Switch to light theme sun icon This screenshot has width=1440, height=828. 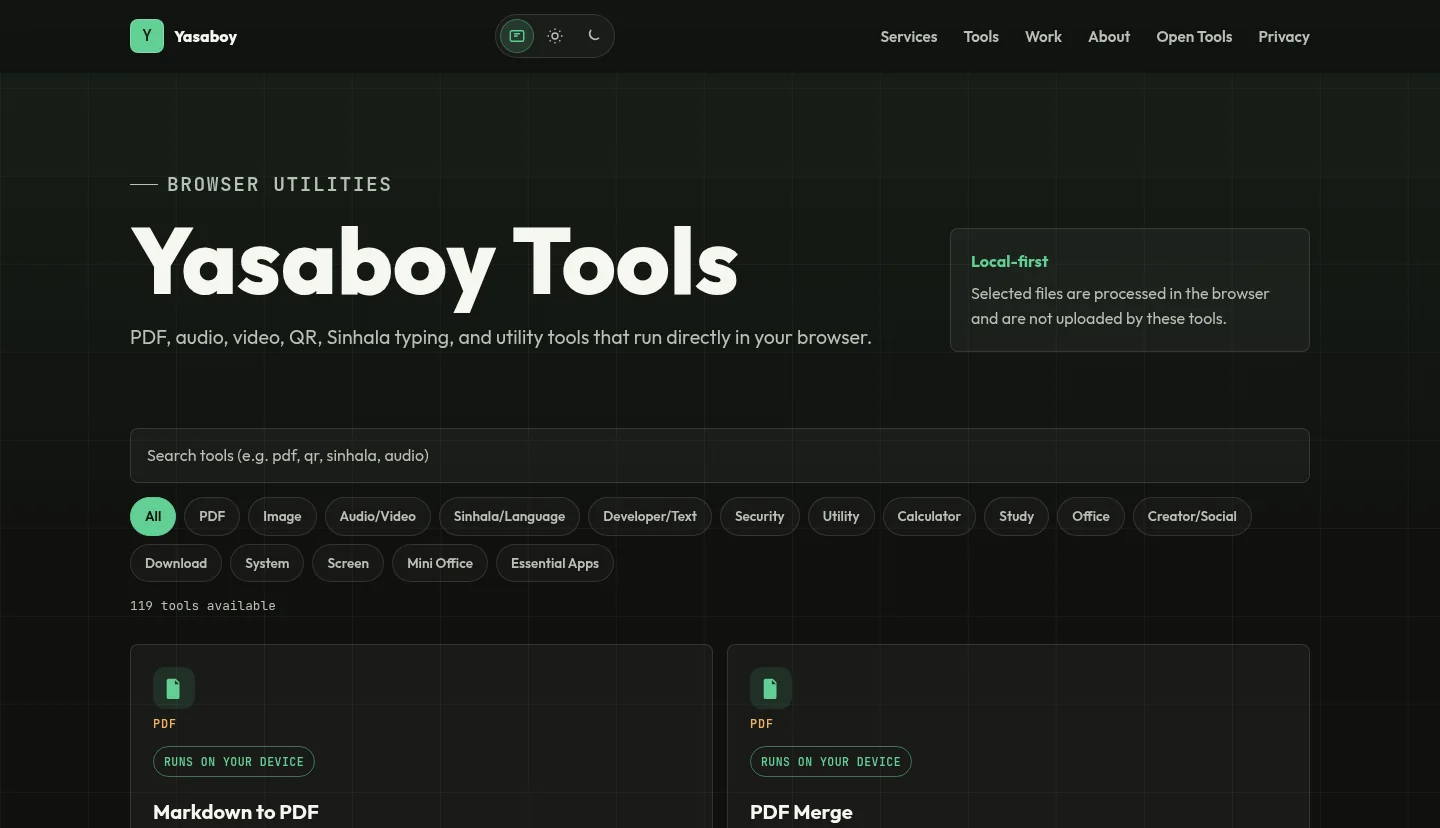555,36
